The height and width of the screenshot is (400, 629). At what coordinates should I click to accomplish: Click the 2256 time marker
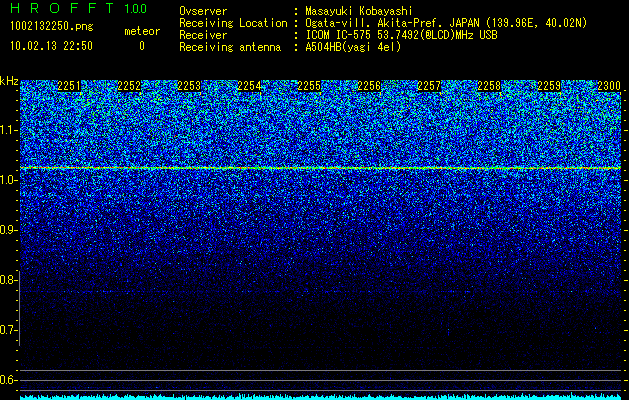[369, 86]
